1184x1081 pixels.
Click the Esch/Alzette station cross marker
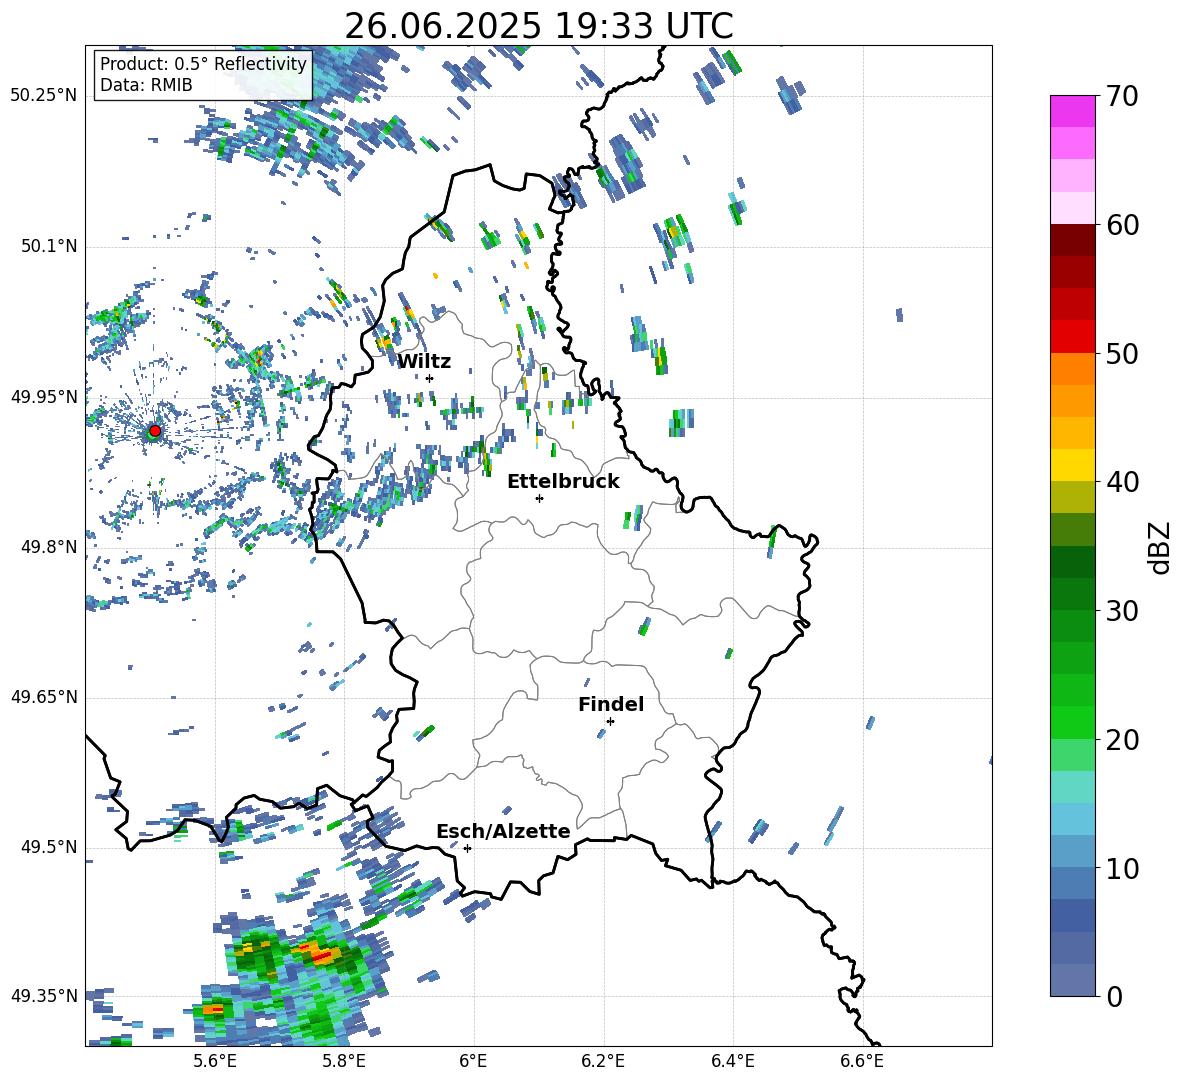tap(467, 848)
